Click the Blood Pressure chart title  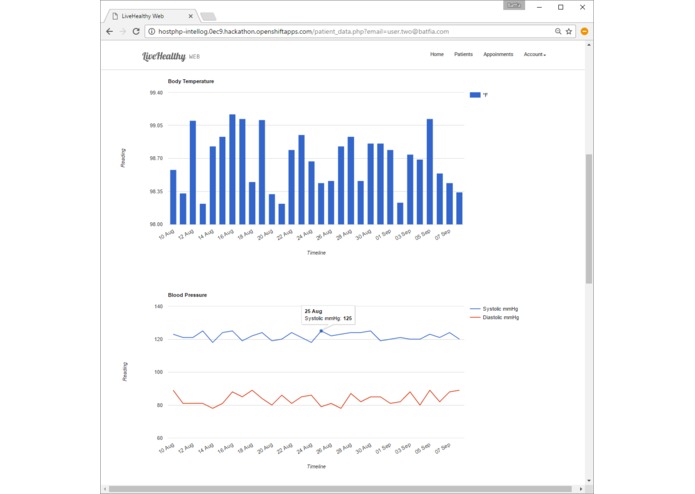point(187,295)
